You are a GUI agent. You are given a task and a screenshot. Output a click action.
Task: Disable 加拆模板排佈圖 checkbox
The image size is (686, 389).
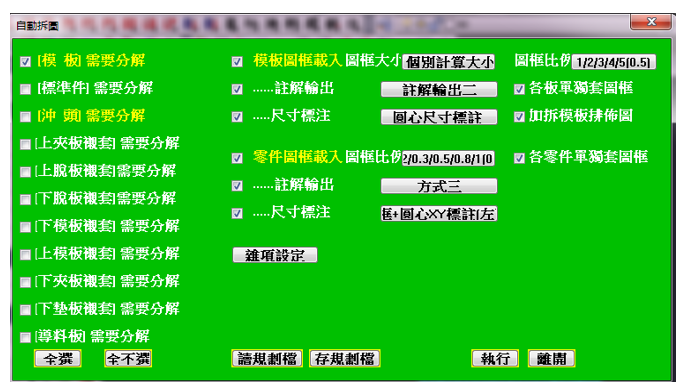(x=519, y=117)
